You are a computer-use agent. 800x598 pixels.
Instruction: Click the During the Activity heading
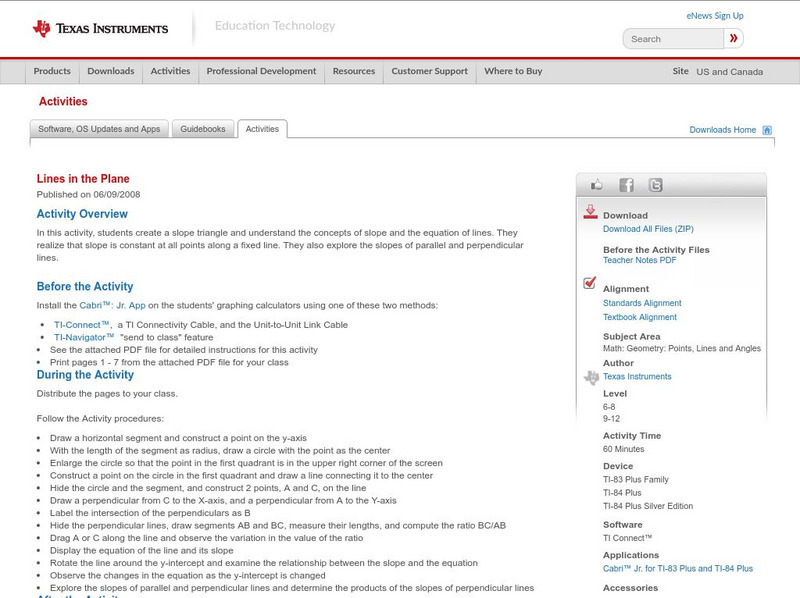tap(85, 375)
